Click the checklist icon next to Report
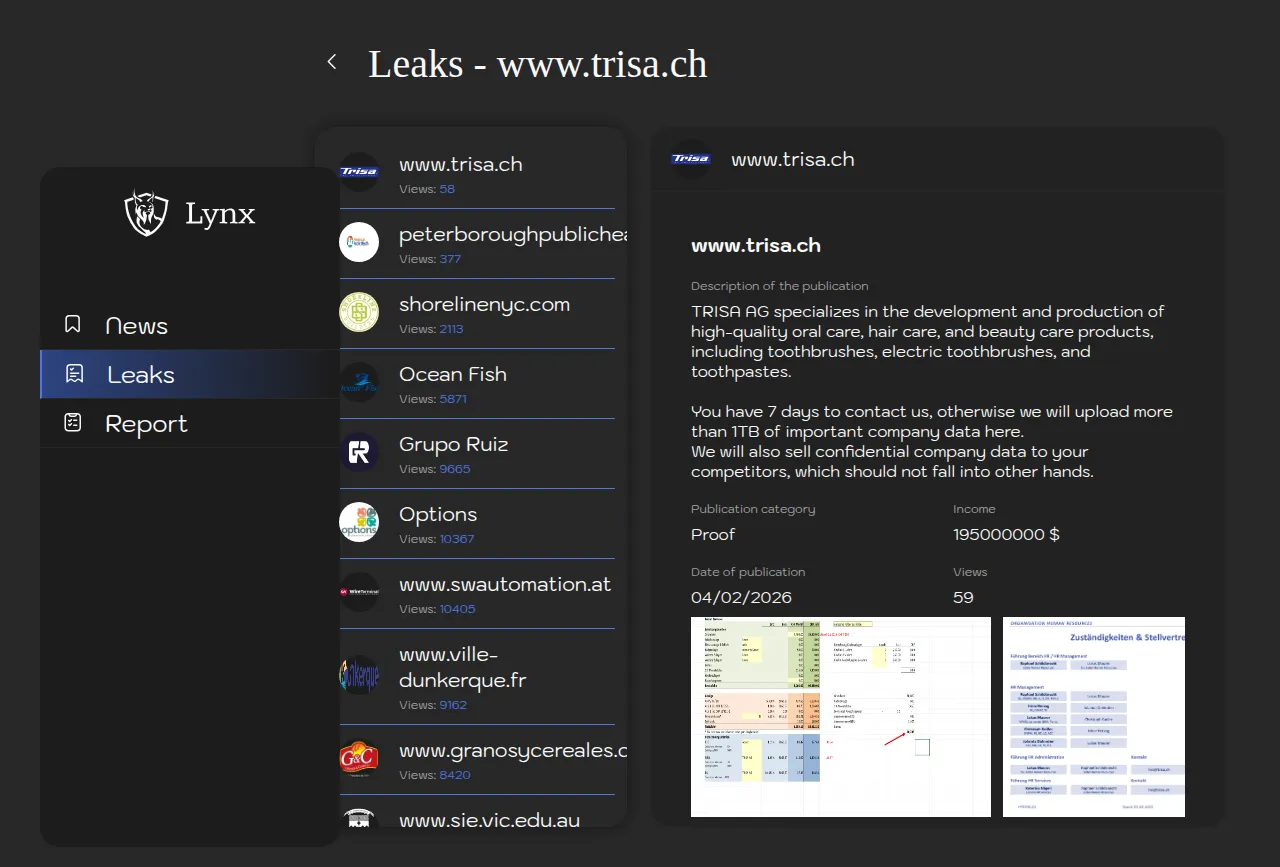The width and height of the screenshot is (1280, 867). coord(73,423)
